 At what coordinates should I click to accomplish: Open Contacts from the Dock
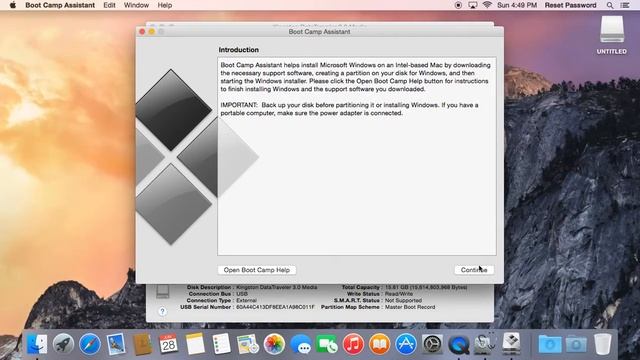pyautogui.click(x=142, y=344)
